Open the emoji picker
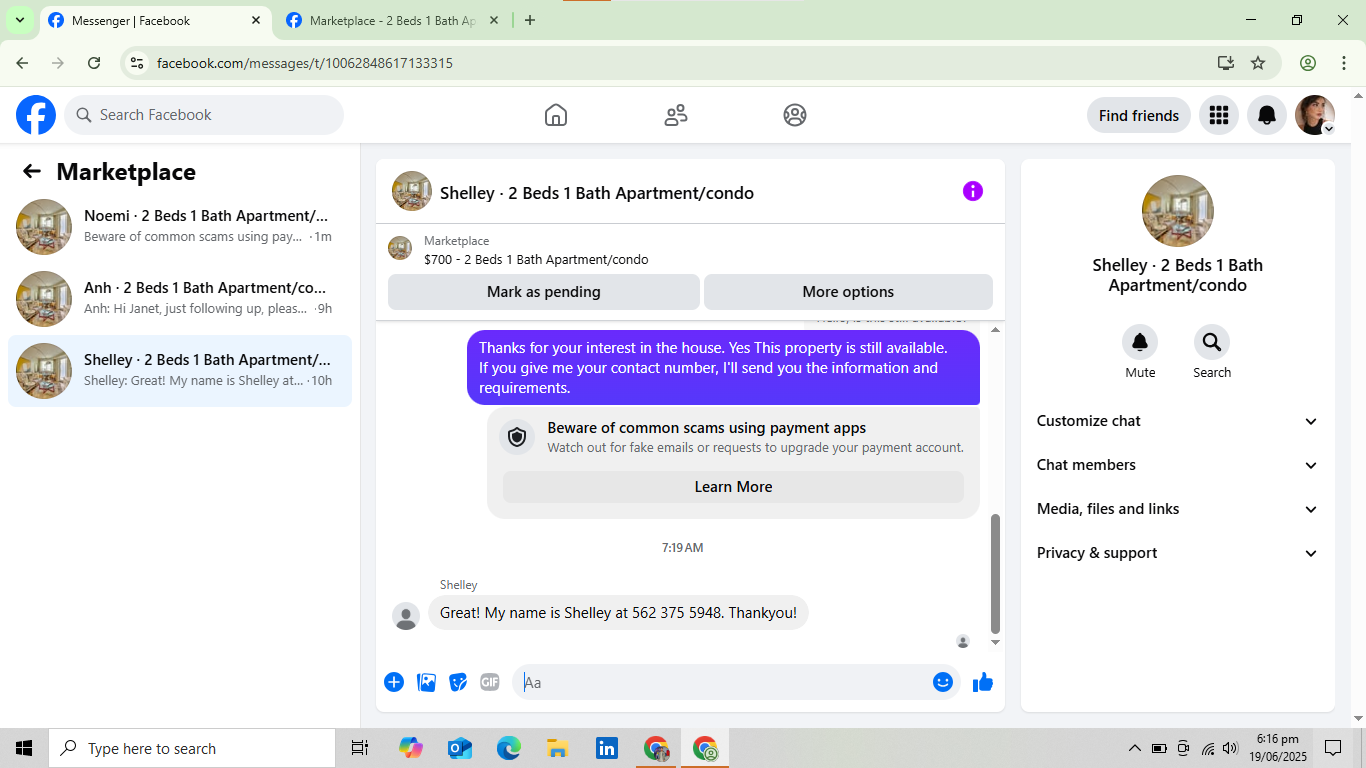The image size is (1366, 768). point(943,682)
